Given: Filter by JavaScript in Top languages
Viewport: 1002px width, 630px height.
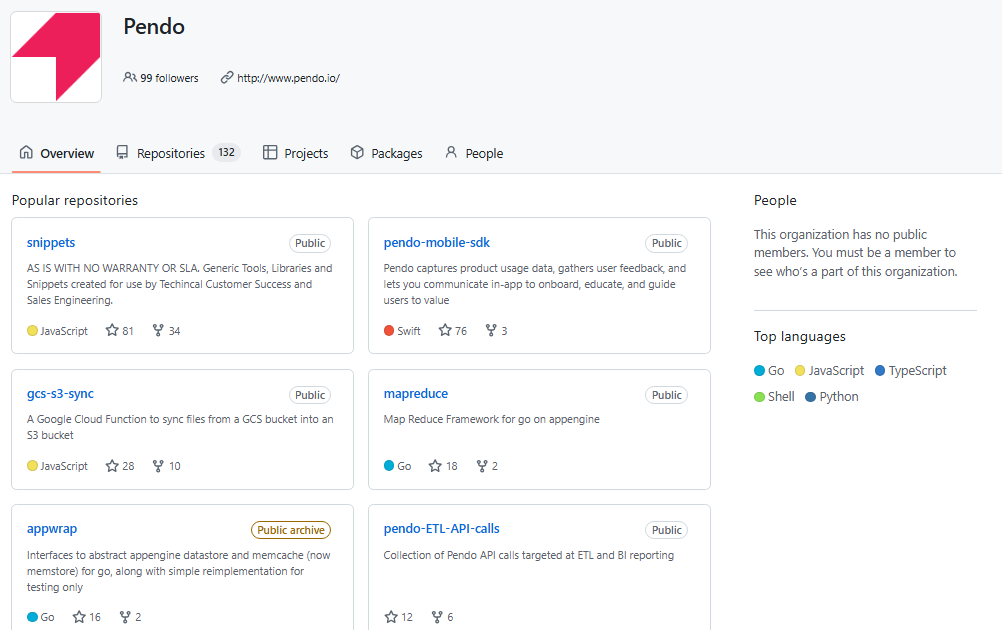Looking at the screenshot, I should coord(829,371).
